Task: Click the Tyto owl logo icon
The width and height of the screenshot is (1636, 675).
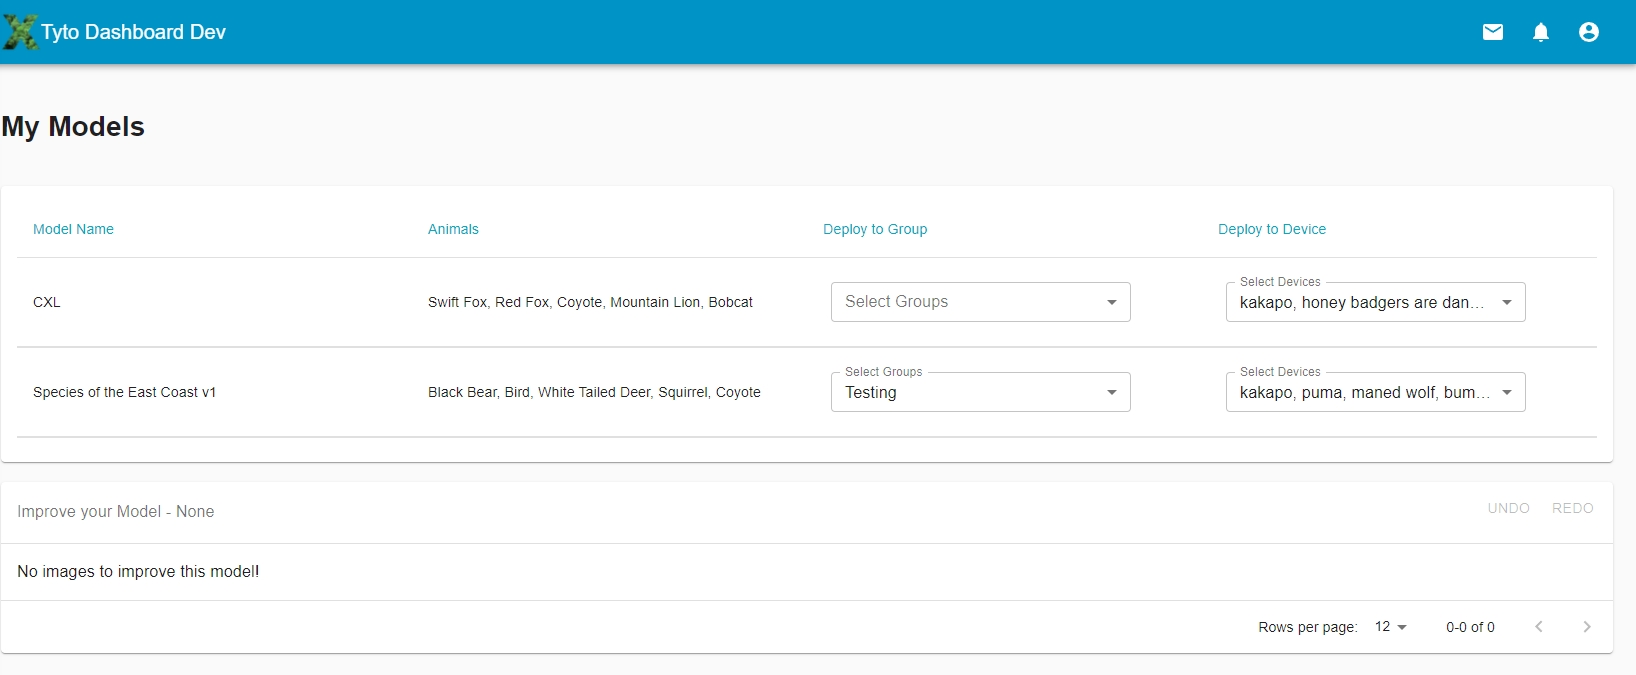Action: tap(20, 32)
